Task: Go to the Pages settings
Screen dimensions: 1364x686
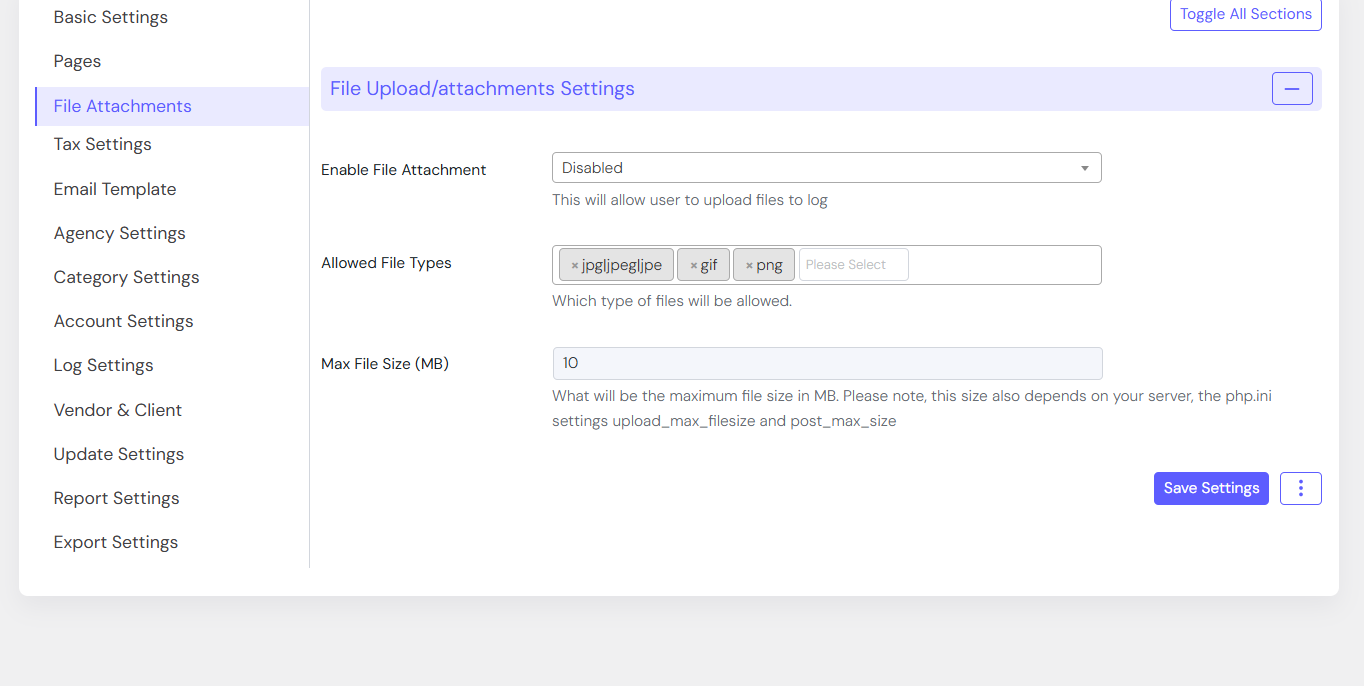Action: tap(77, 61)
